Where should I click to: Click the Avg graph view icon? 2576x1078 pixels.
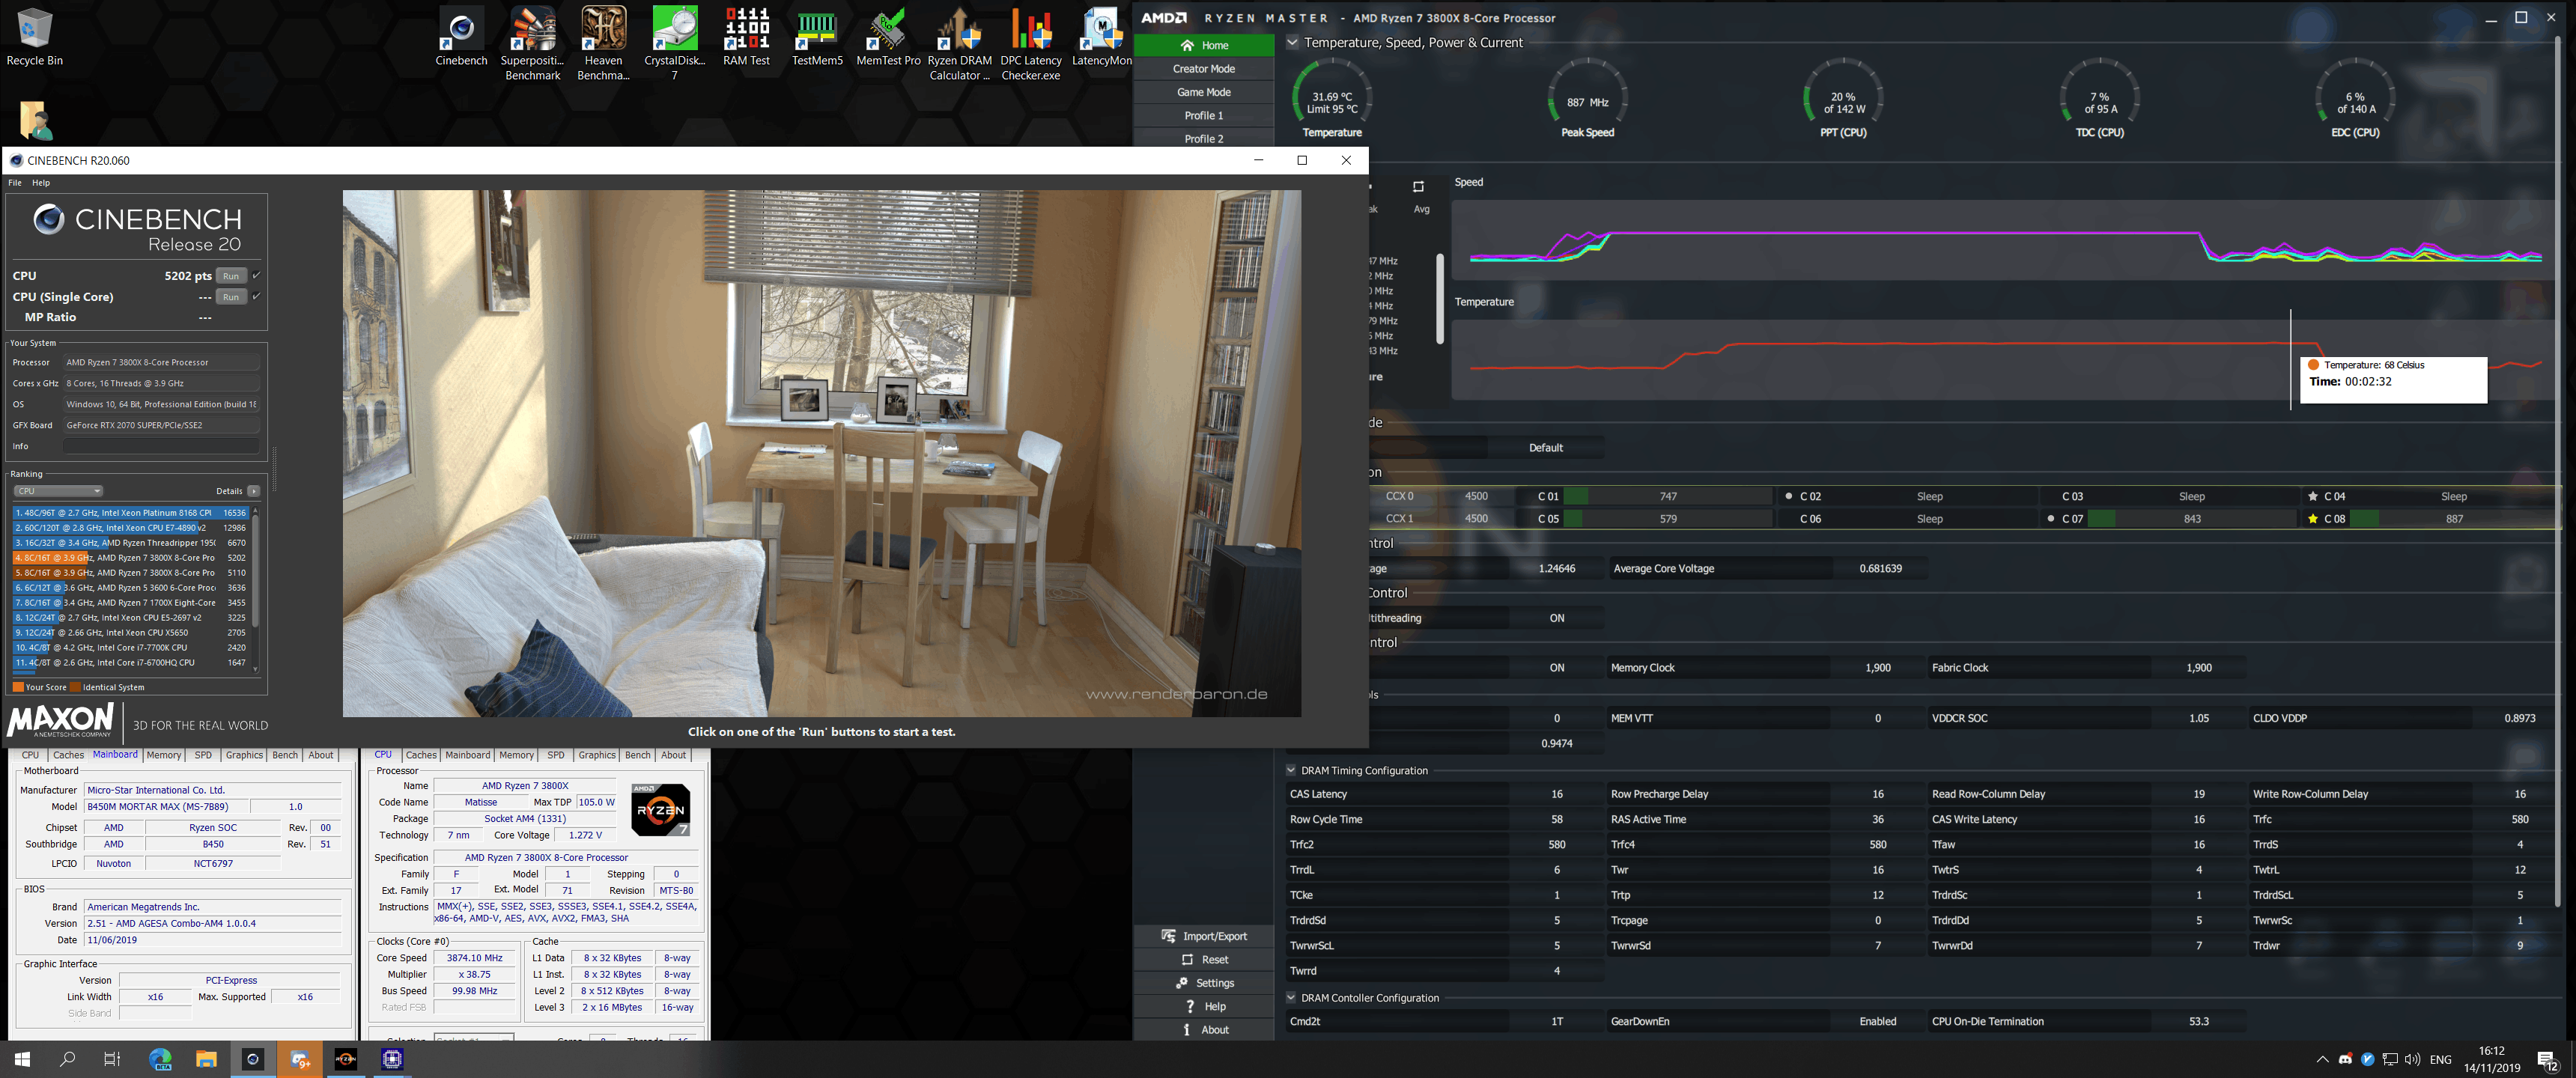tap(1418, 187)
